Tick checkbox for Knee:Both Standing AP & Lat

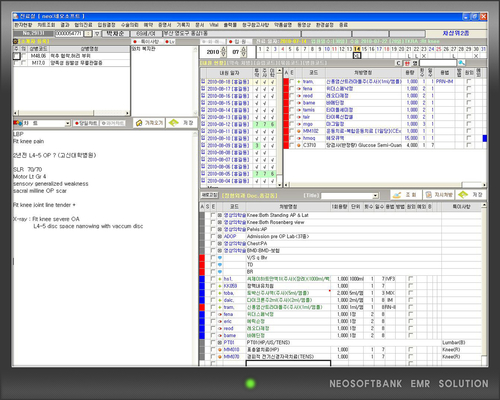coord(213,215)
